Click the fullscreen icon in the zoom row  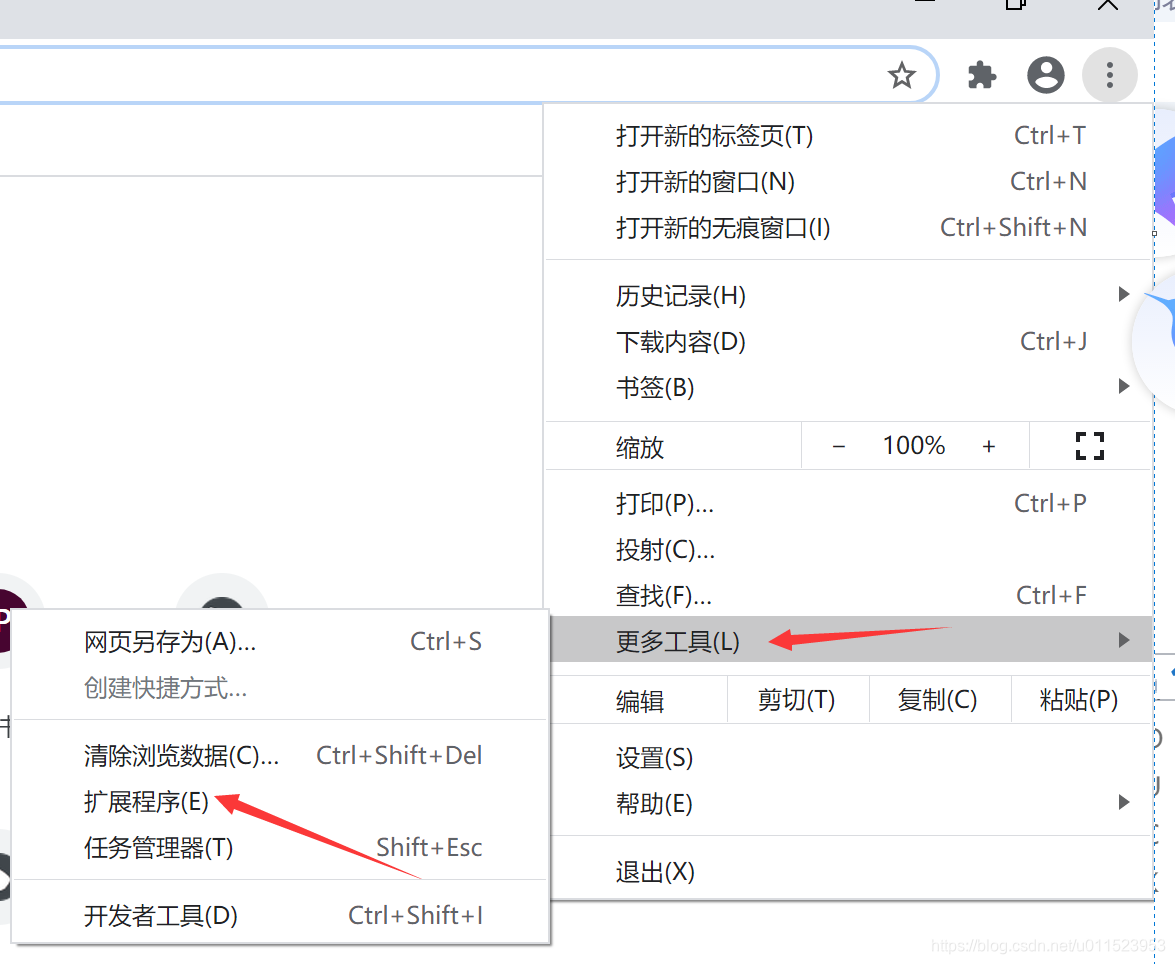point(1089,445)
